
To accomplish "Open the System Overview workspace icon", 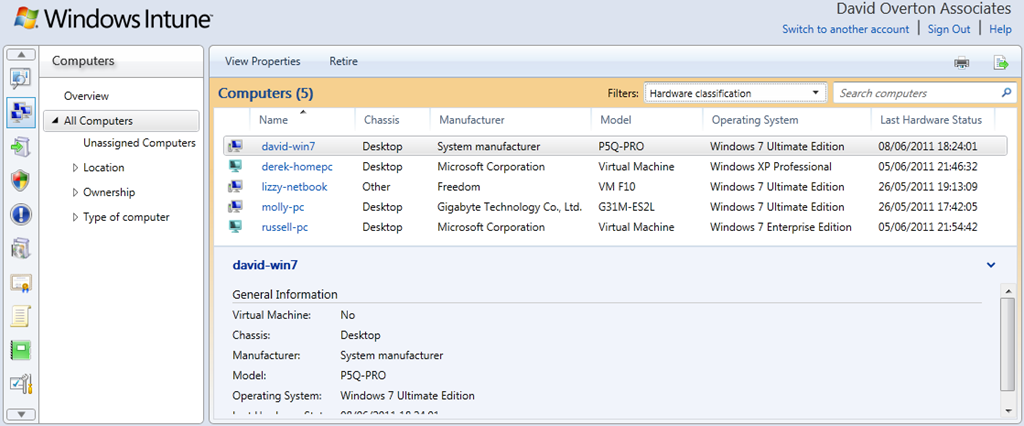I will [x=21, y=79].
